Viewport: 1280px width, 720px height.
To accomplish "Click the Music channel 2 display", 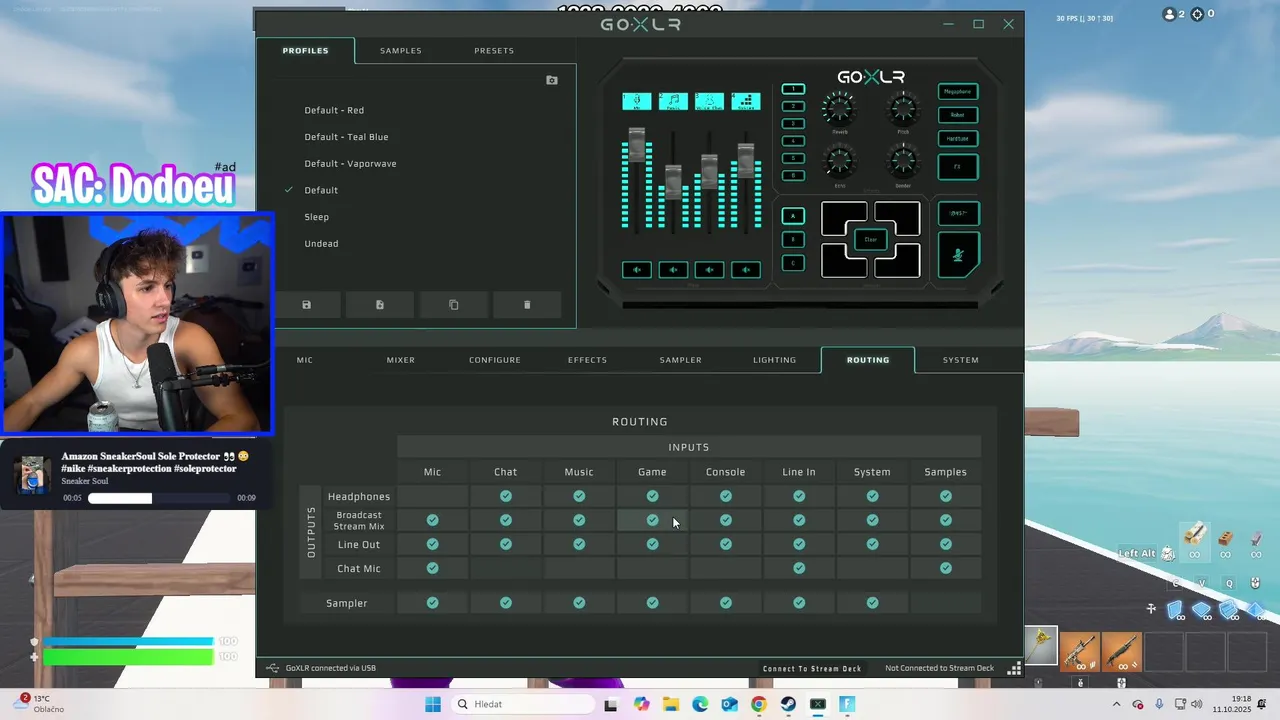I will point(673,101).
